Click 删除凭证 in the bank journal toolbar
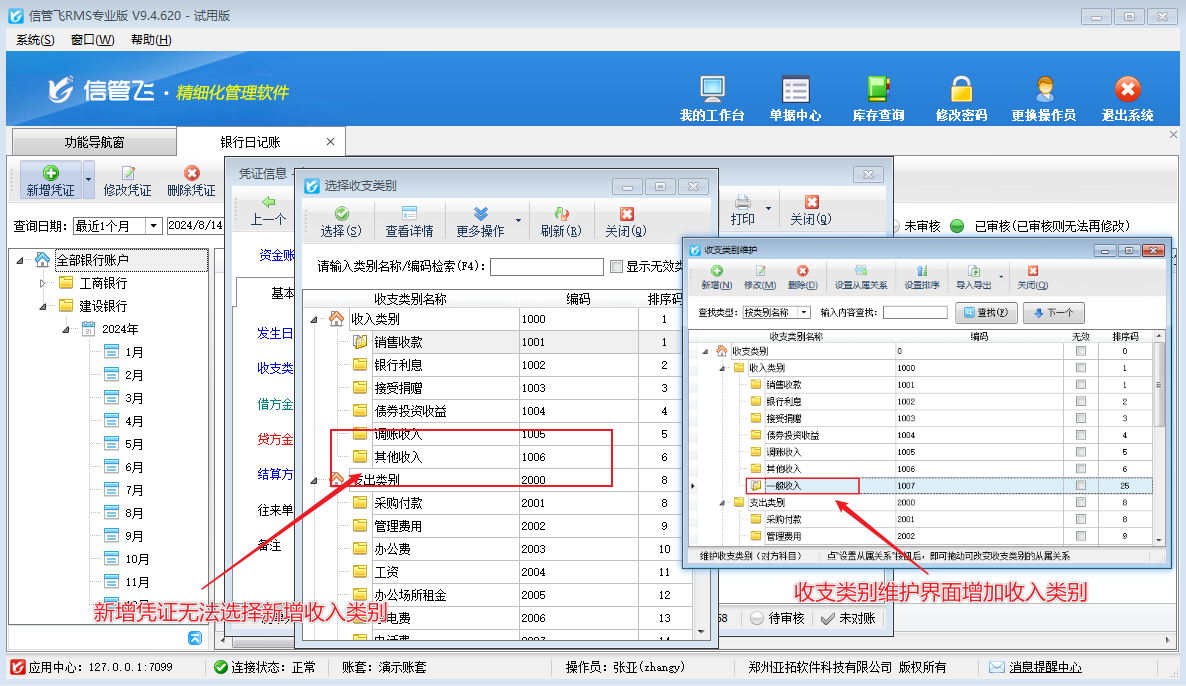Viewport: 1186px width, 686px height. 191,181
